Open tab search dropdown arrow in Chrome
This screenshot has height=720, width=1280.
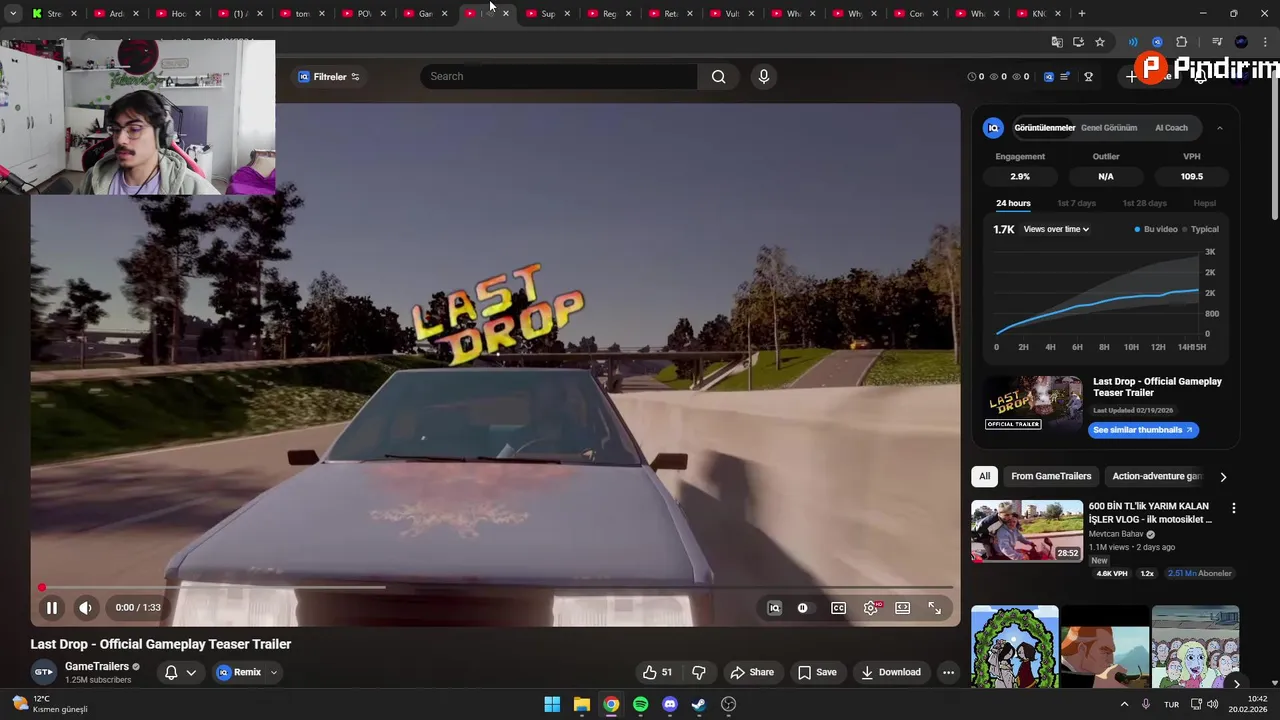click(x=13, y=13)
